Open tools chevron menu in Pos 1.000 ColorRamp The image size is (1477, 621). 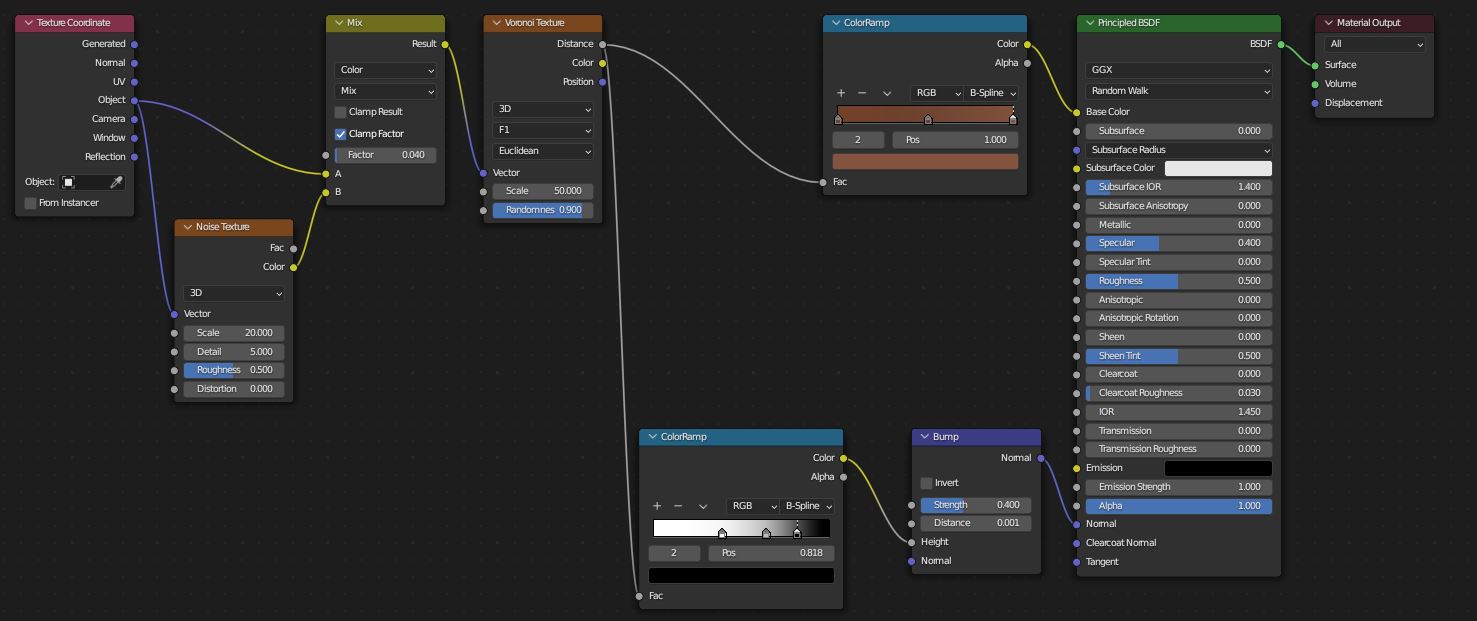coord(887,93)
